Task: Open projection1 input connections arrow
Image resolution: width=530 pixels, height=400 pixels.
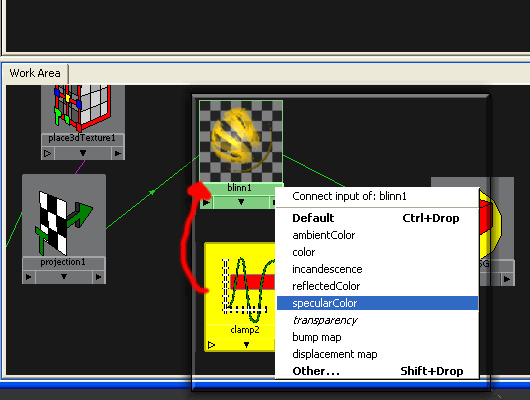Action: pos(29,277)
